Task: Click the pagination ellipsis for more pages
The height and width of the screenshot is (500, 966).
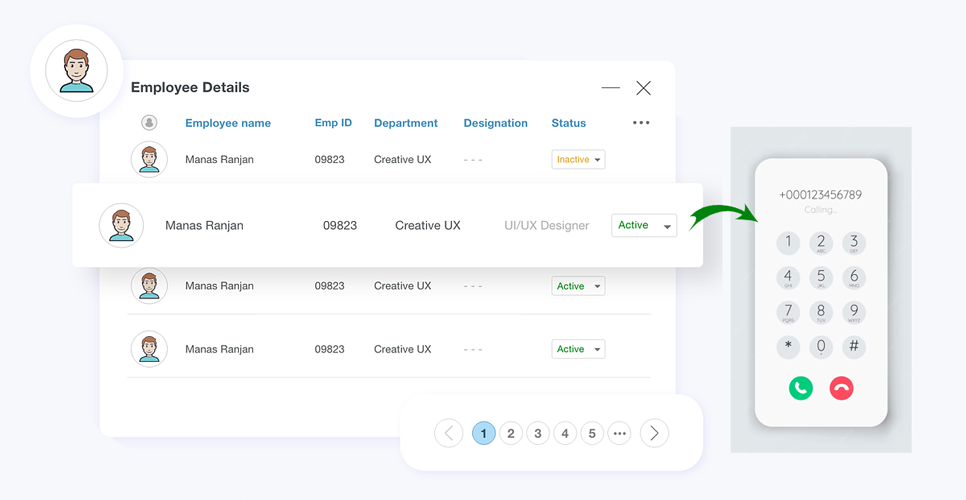Action: click(x=620, y=433)
